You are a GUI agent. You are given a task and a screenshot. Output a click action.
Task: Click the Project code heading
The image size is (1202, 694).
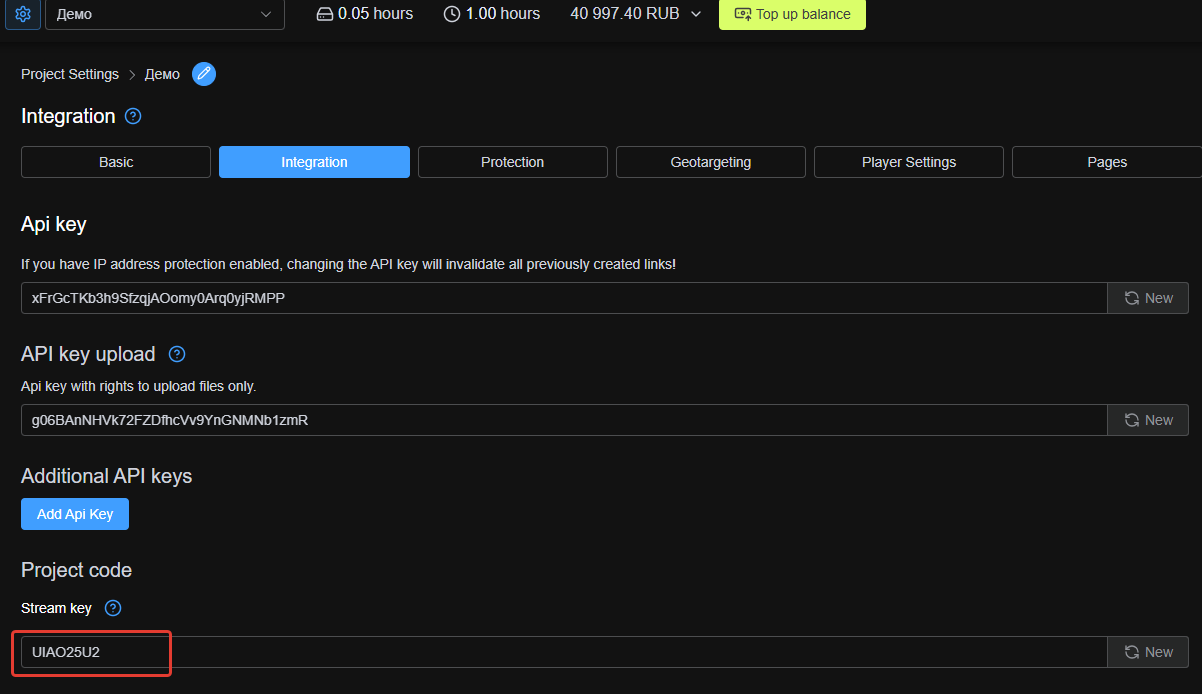click(x=76, y=570)
